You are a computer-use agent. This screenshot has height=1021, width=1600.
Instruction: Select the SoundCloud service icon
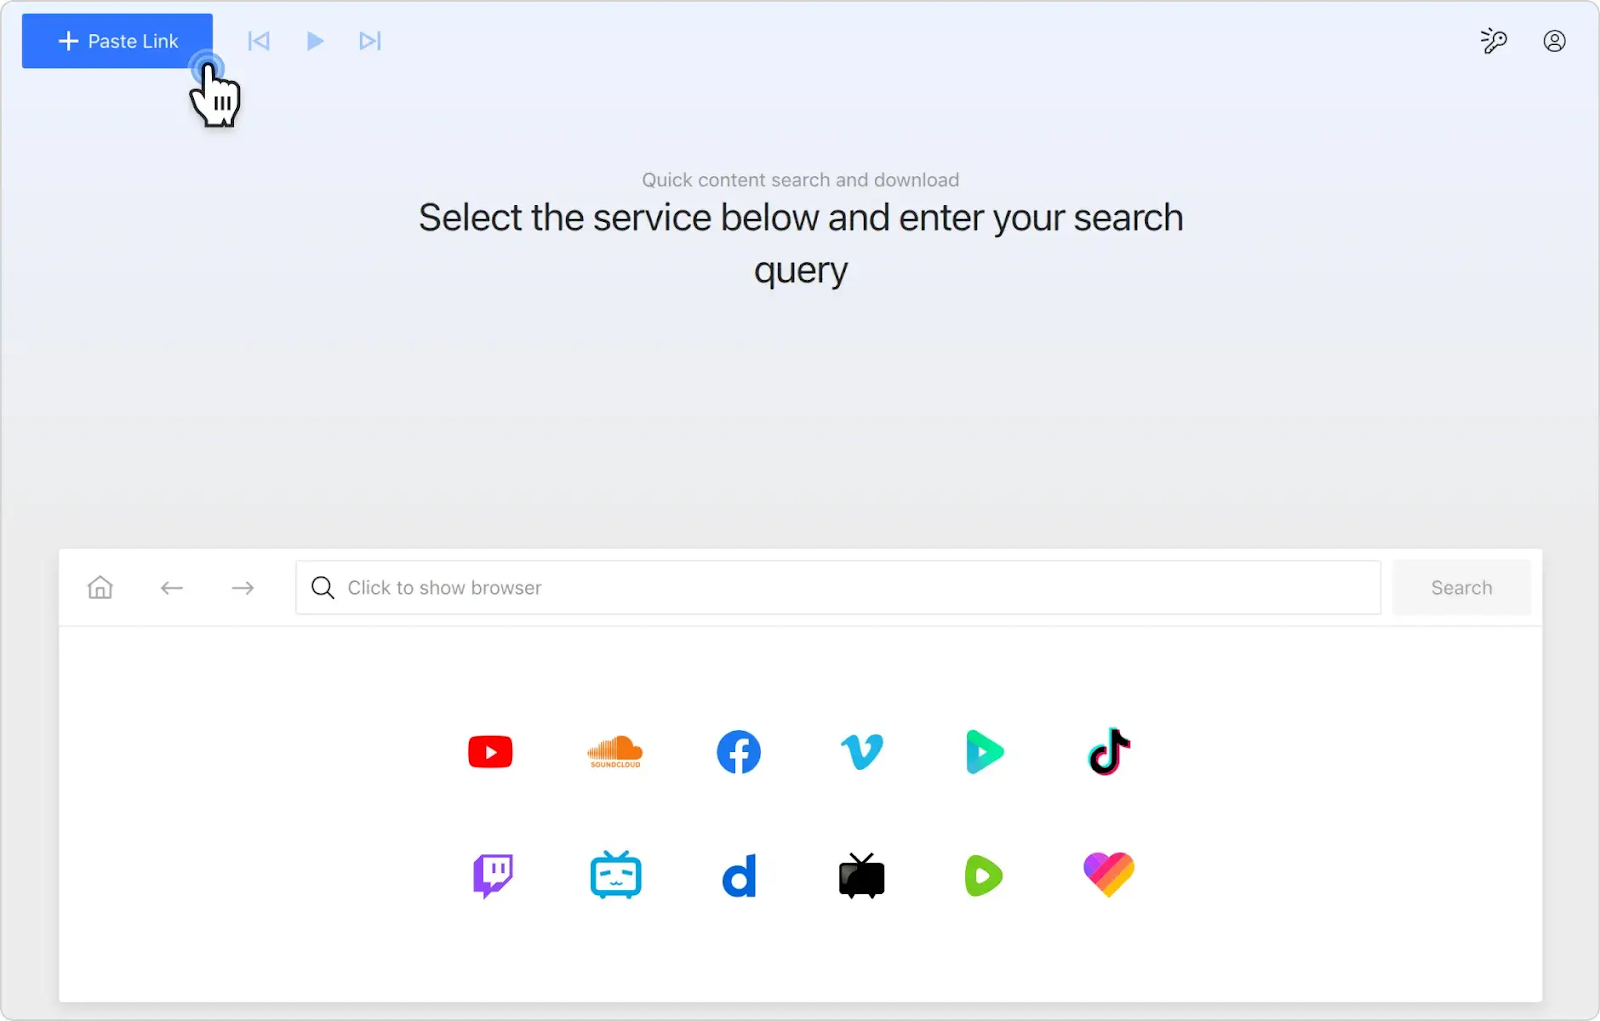615,752
